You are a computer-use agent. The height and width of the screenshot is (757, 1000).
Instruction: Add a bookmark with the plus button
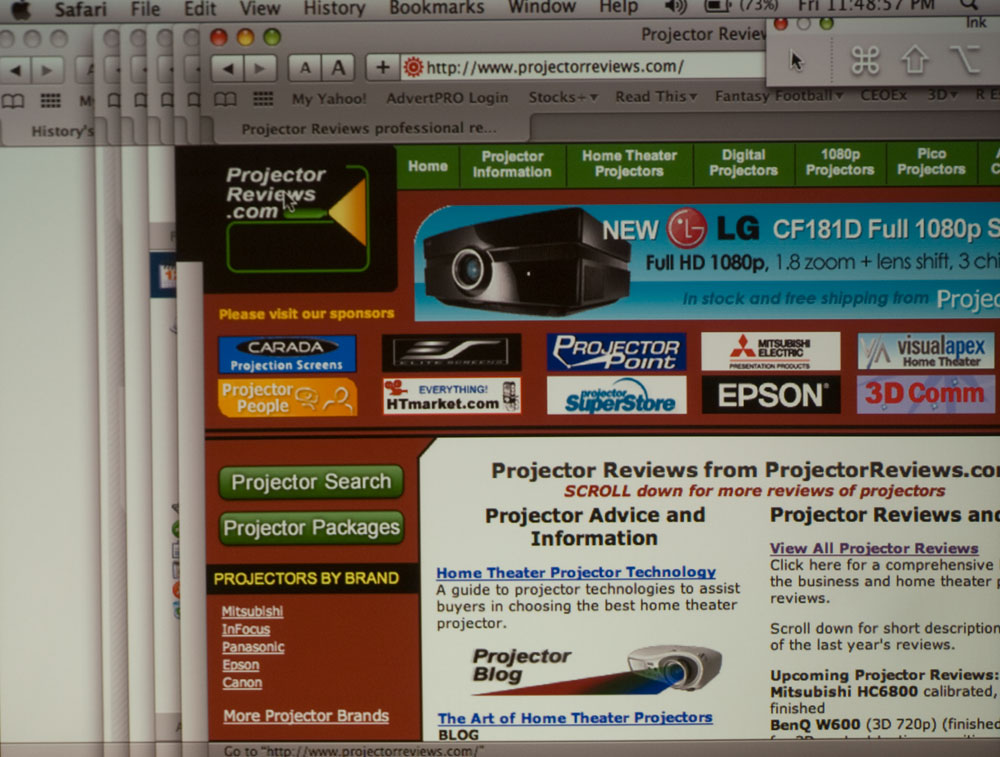pos(383,67)
